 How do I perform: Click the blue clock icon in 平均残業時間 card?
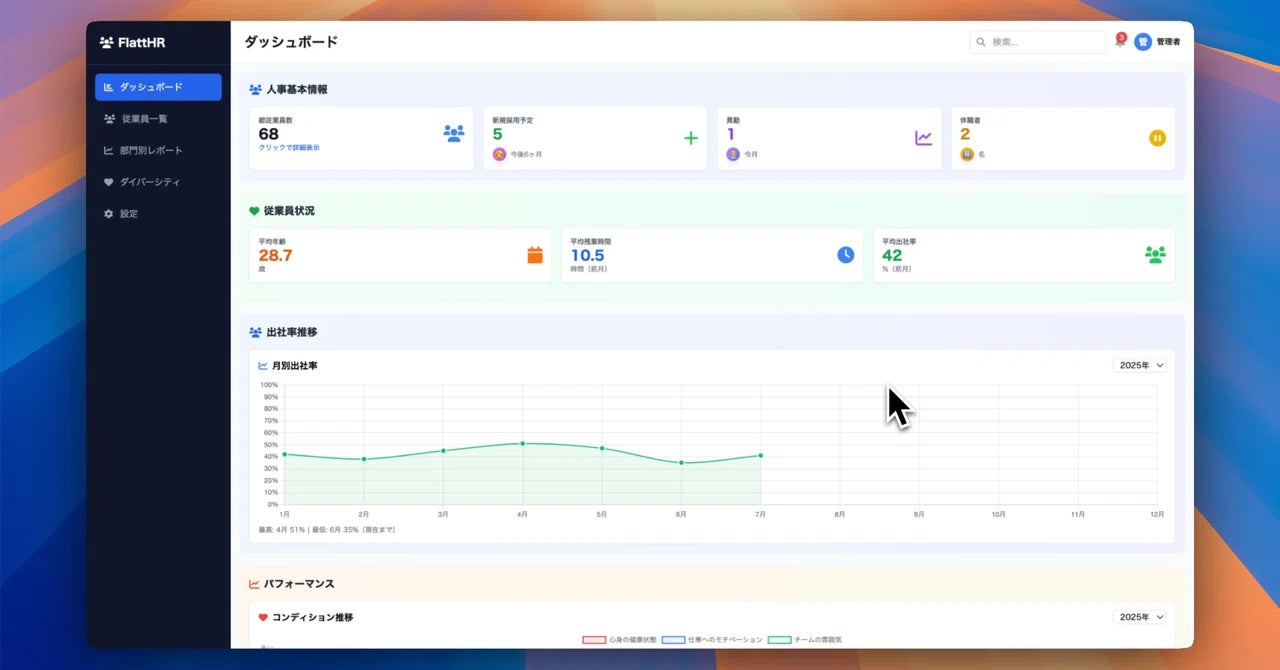coord(846,255)
